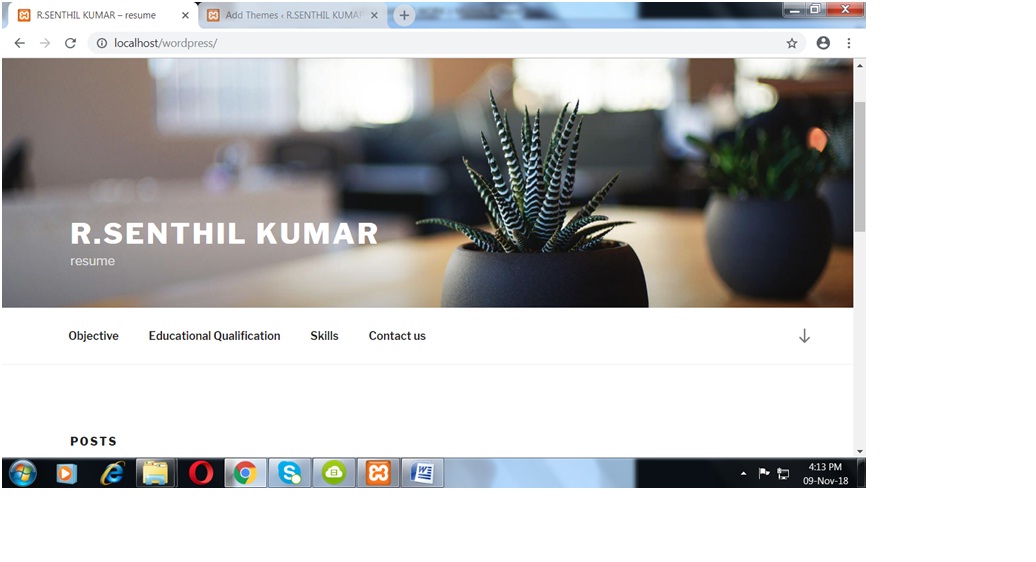Reload the localhost WordPress page
The width and height of the screenshot is (1036, 562).
click(x=70, y=43)
